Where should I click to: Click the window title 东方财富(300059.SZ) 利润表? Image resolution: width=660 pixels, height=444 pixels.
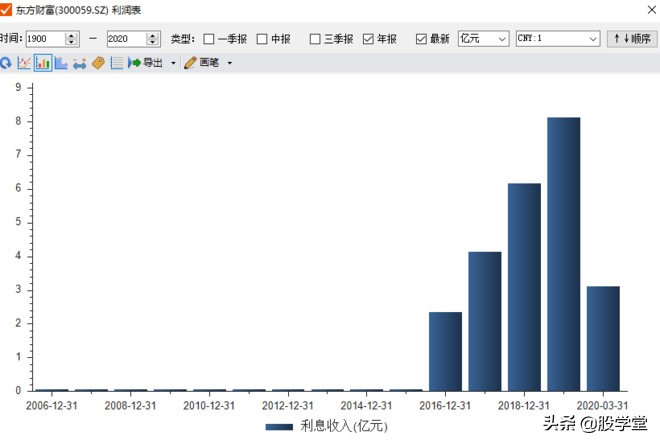[78, 10]
